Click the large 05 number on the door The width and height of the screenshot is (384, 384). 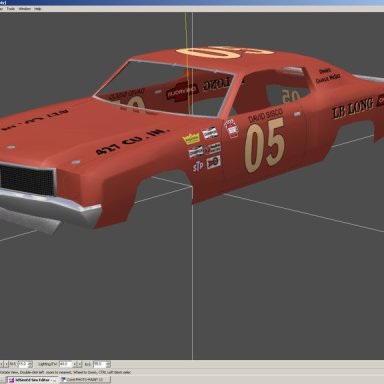point(265,146)
